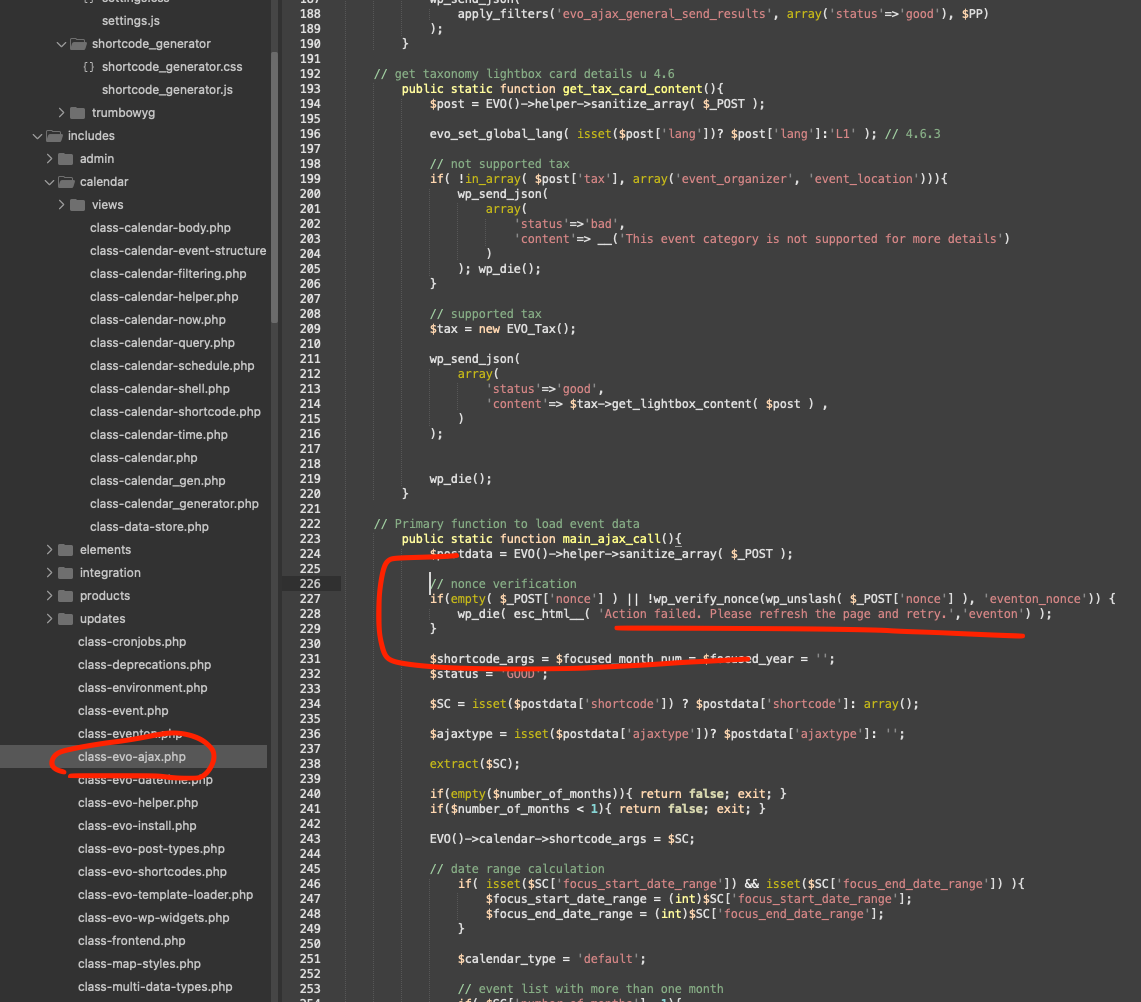Click the CSS braces icon for shortcode_generator.css
Screen dimensions: 1141x1002
88,67
